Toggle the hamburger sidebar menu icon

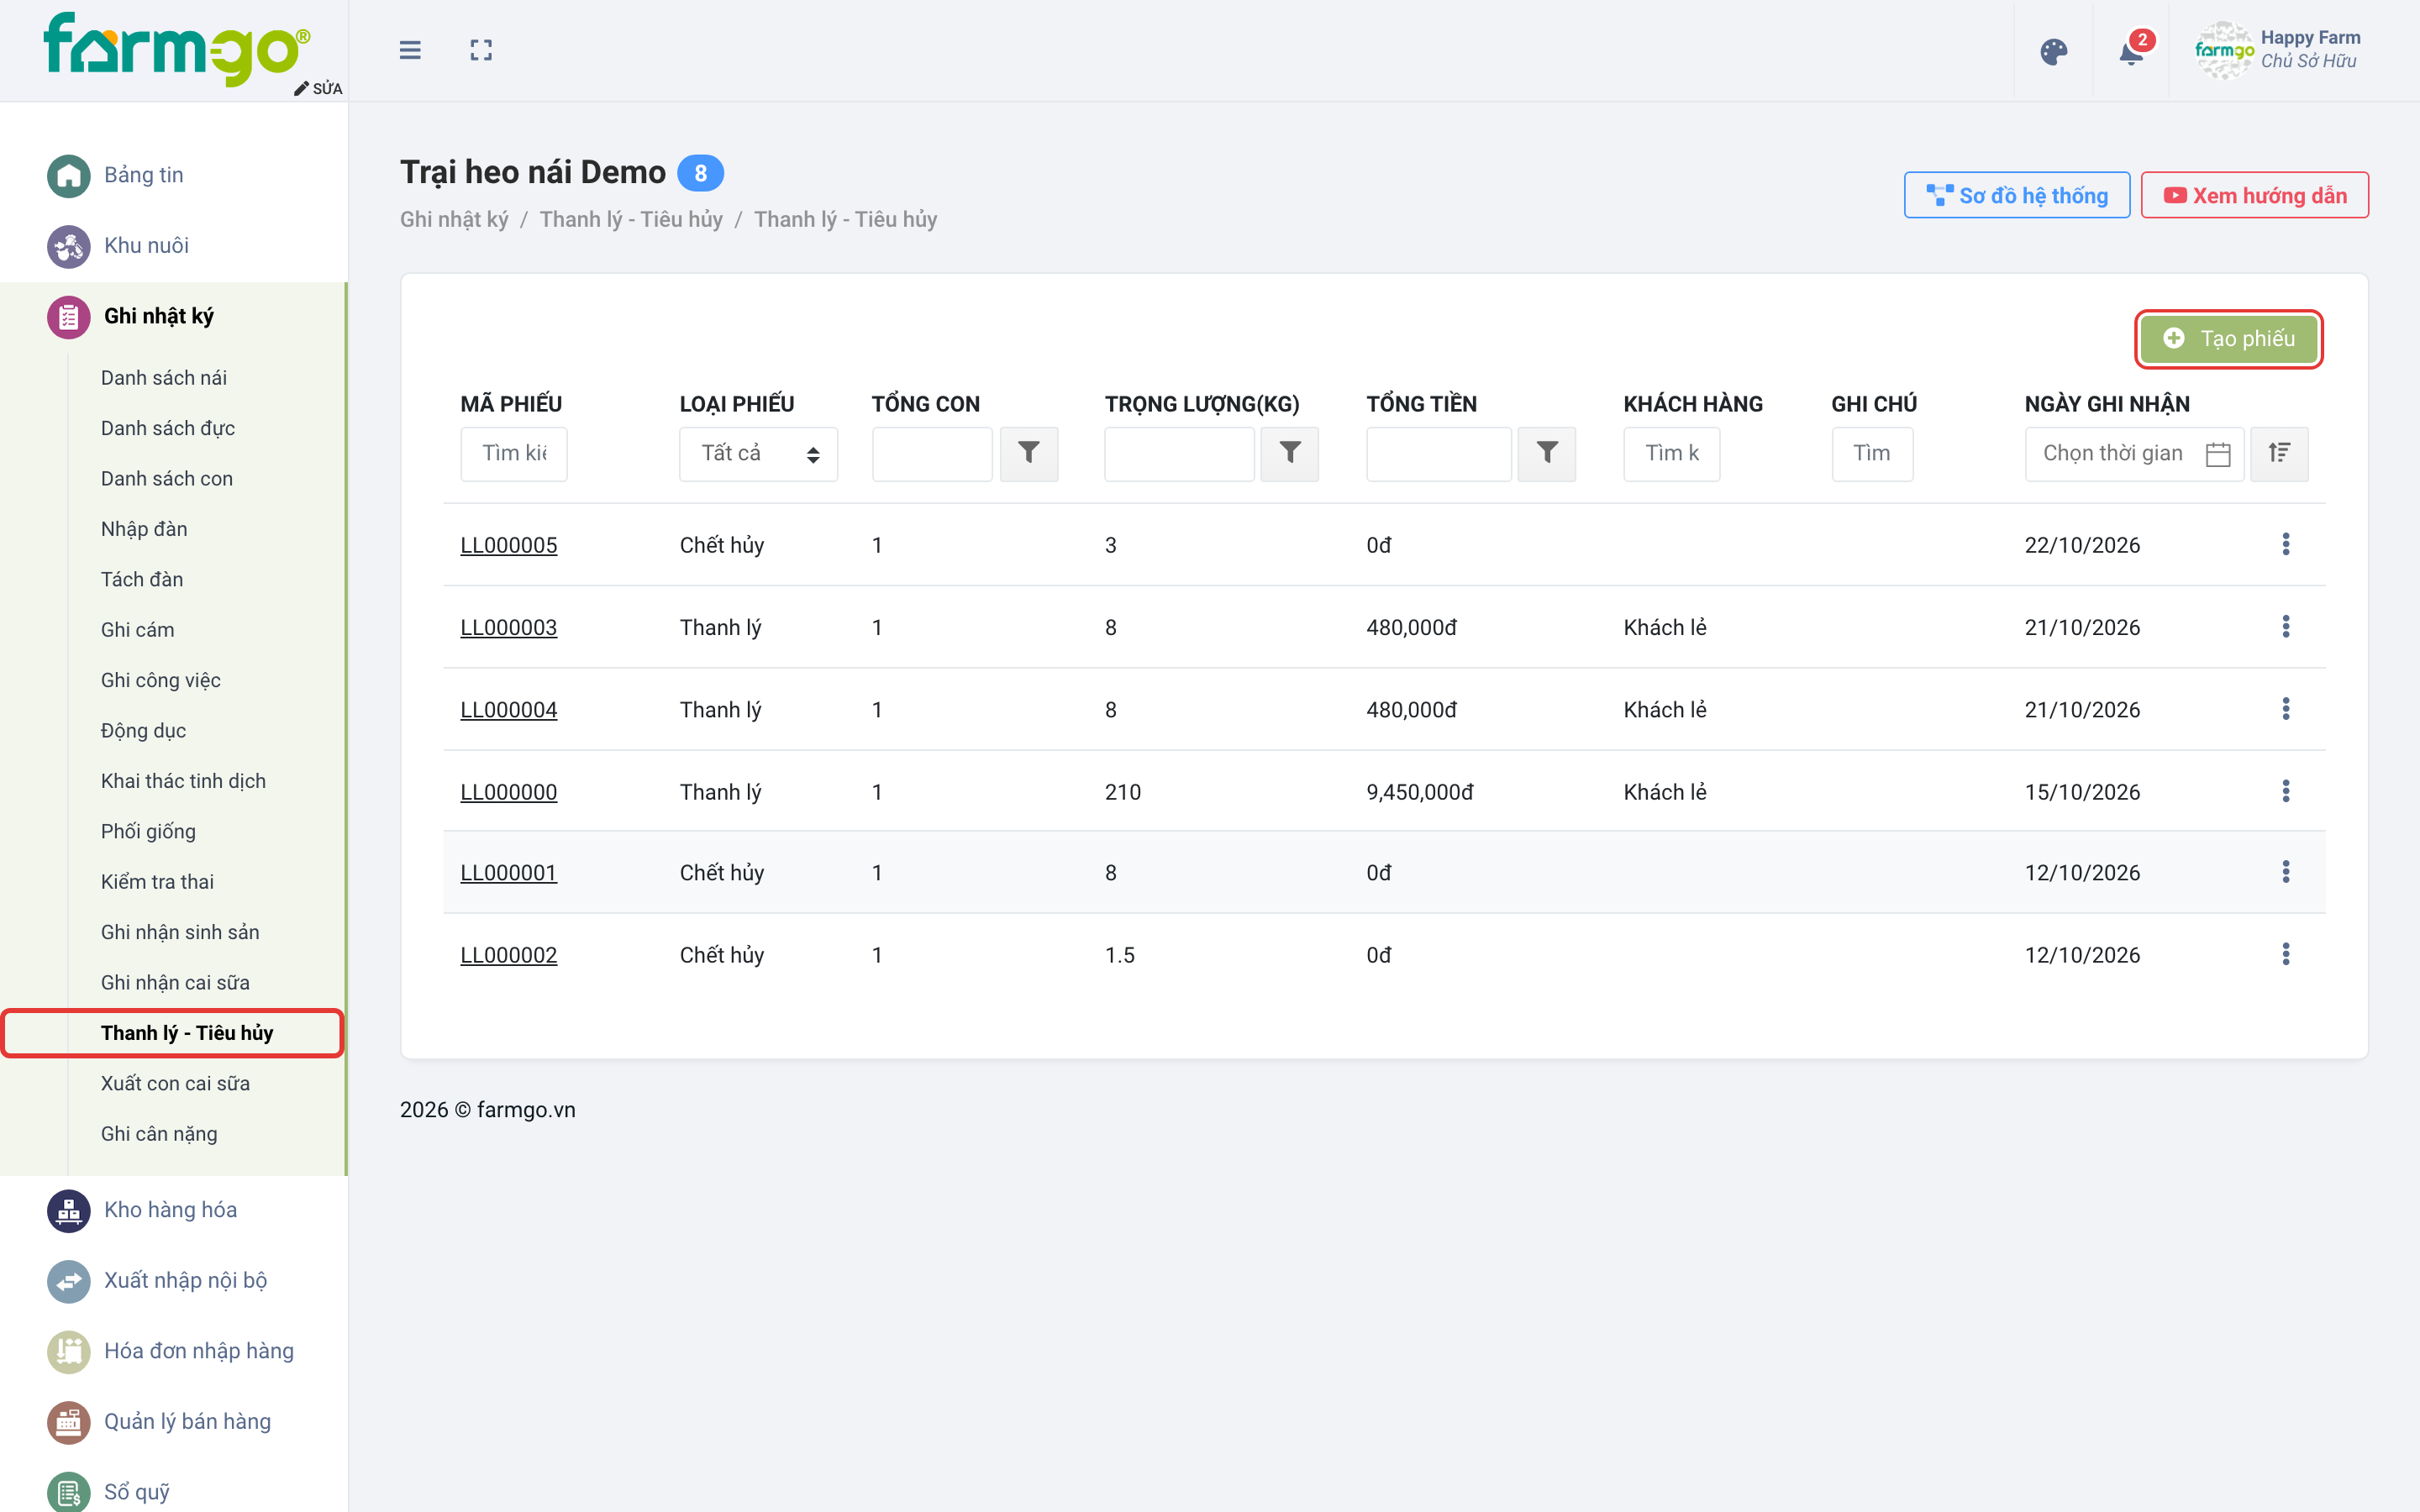click(410, 50)
